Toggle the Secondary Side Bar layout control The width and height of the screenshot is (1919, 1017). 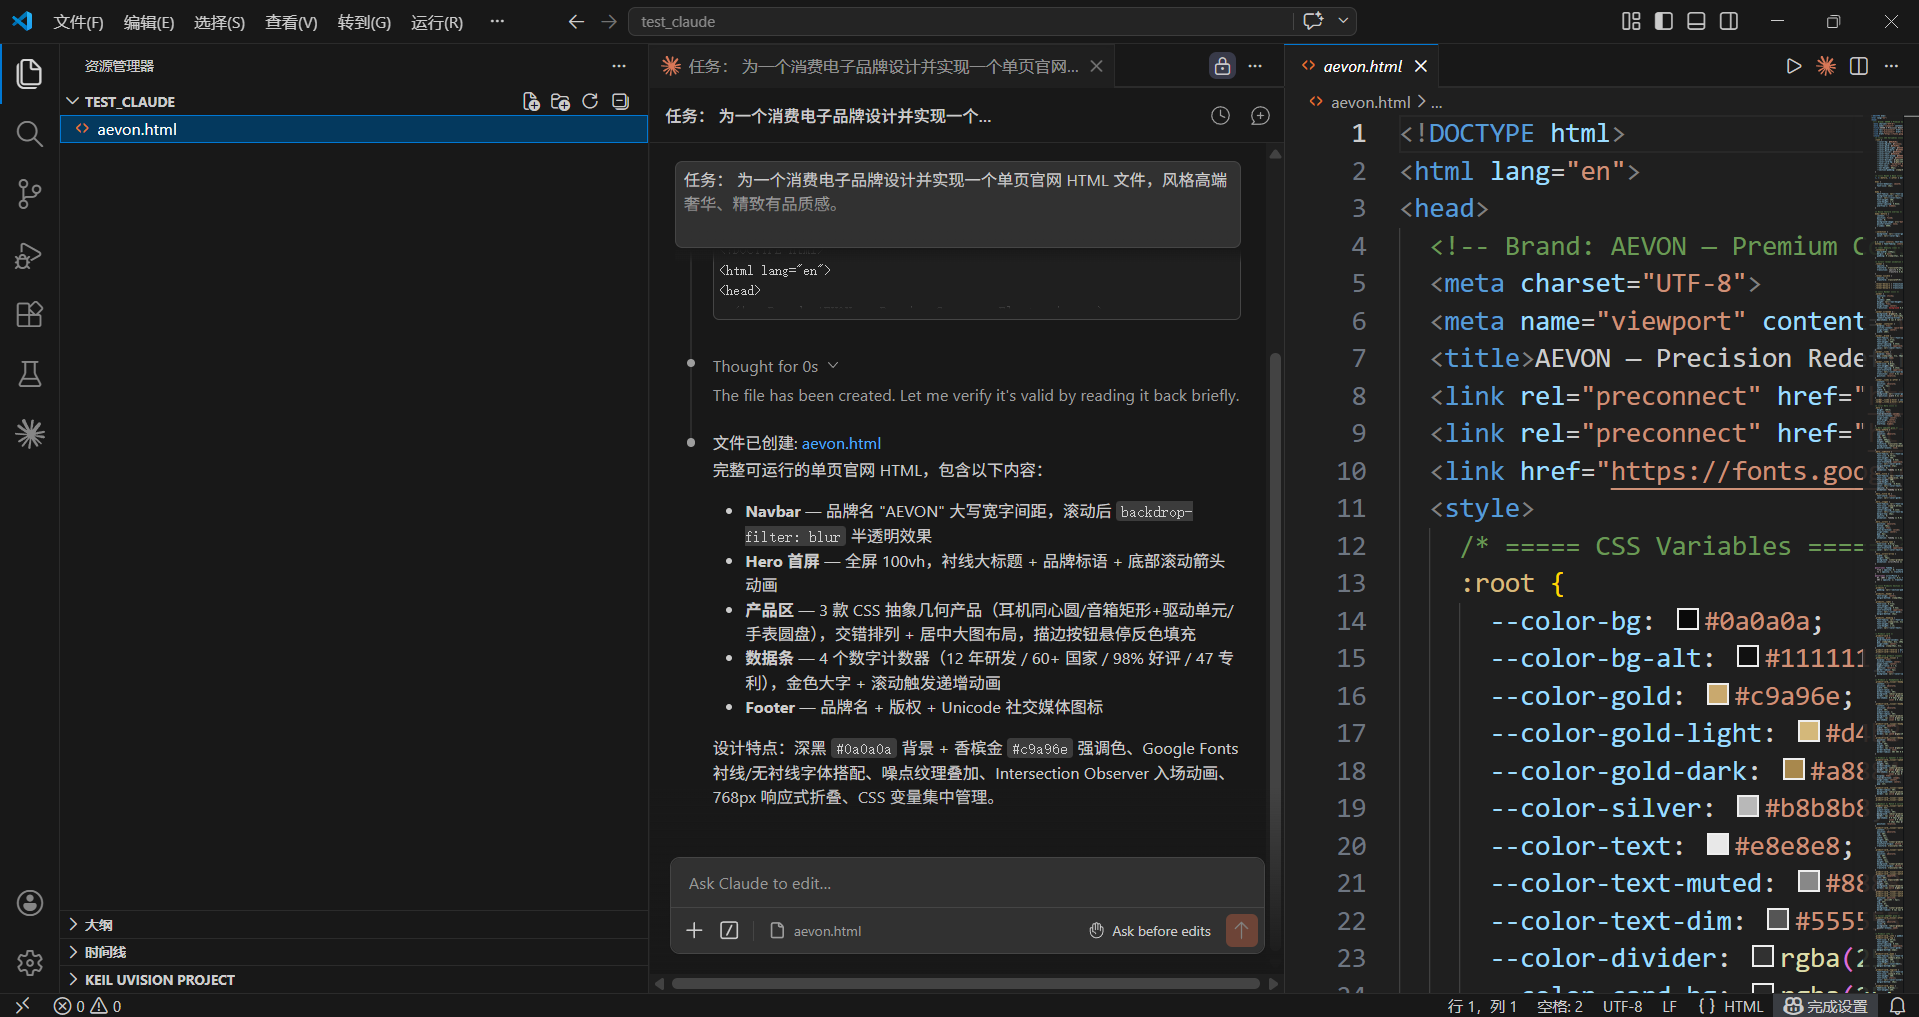1729,21
